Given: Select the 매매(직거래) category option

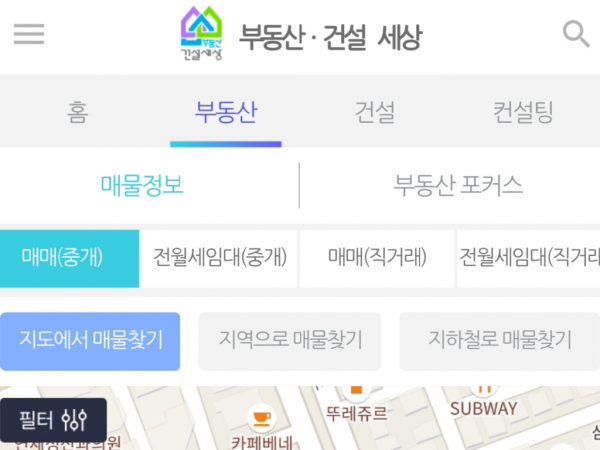Looking at the screenshot, I should [377, 258].
